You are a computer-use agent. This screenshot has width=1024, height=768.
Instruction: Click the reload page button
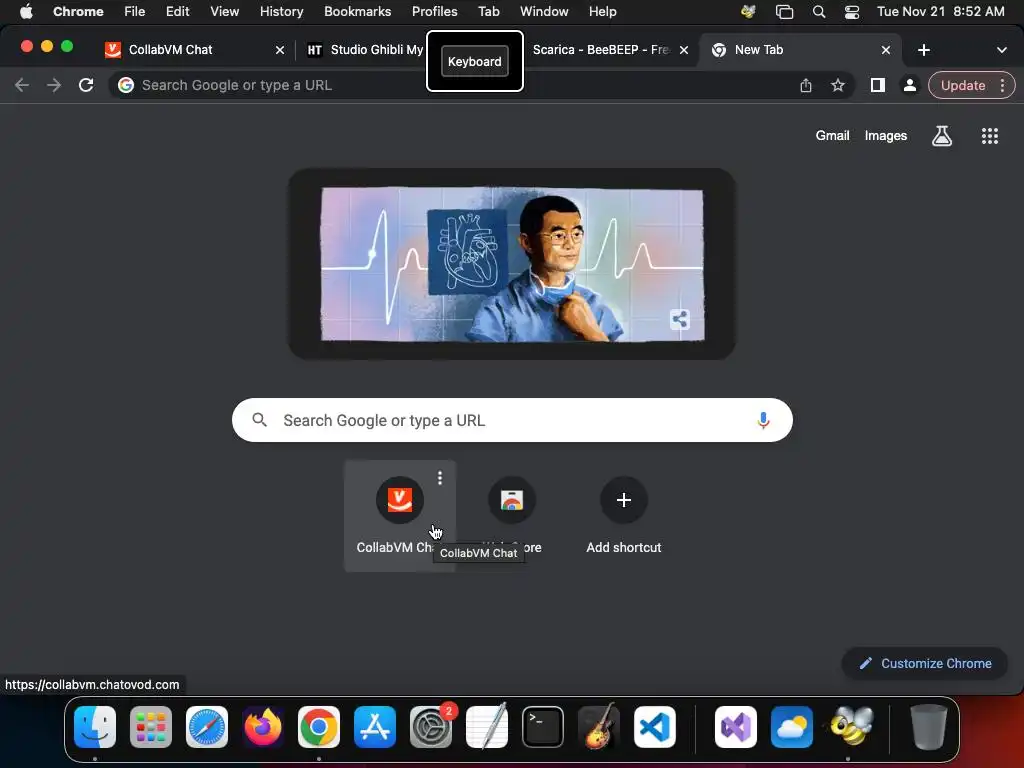86,85
